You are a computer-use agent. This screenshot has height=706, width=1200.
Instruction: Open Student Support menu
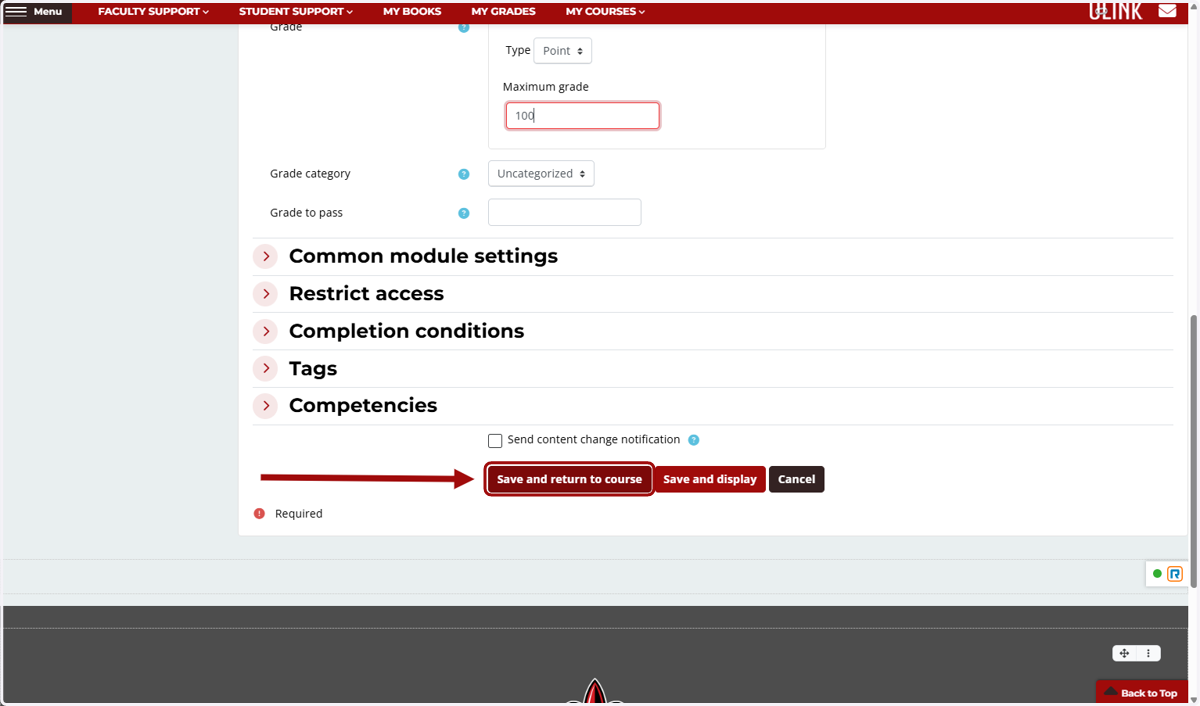coord(296,12)
